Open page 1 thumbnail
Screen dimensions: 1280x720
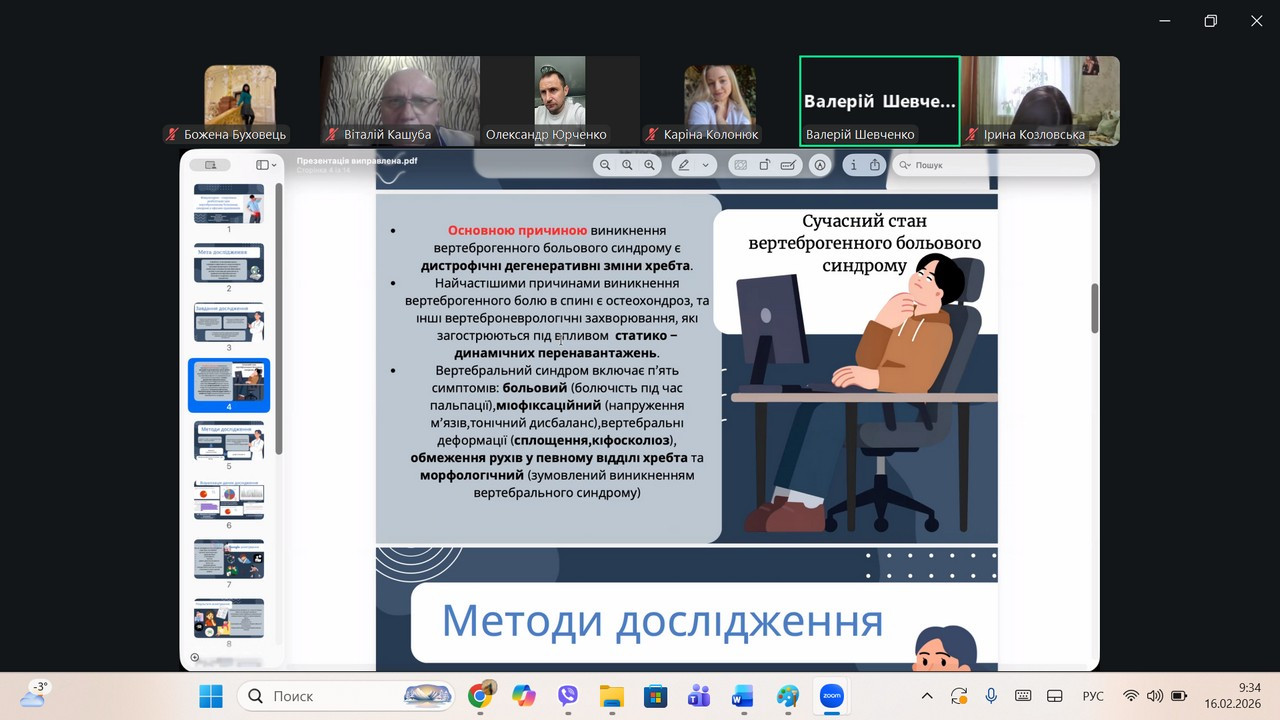[229, 204]
